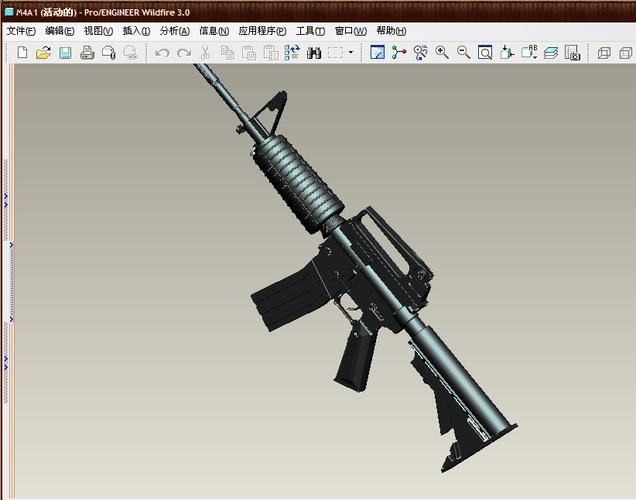Click the Paste icon

[249, 53]
